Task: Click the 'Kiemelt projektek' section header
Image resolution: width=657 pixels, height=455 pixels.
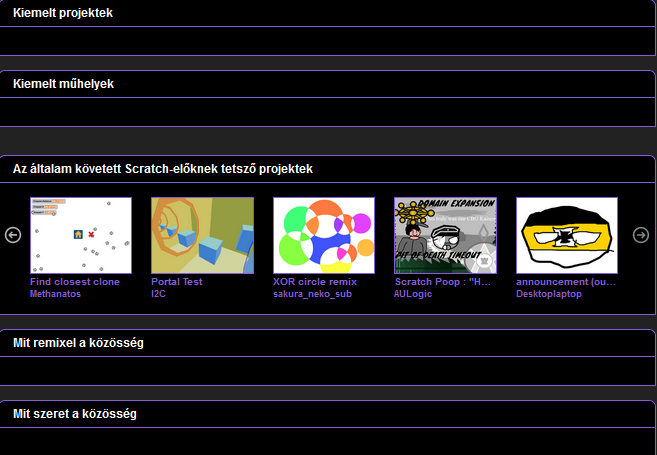Action: coord(63,14)
